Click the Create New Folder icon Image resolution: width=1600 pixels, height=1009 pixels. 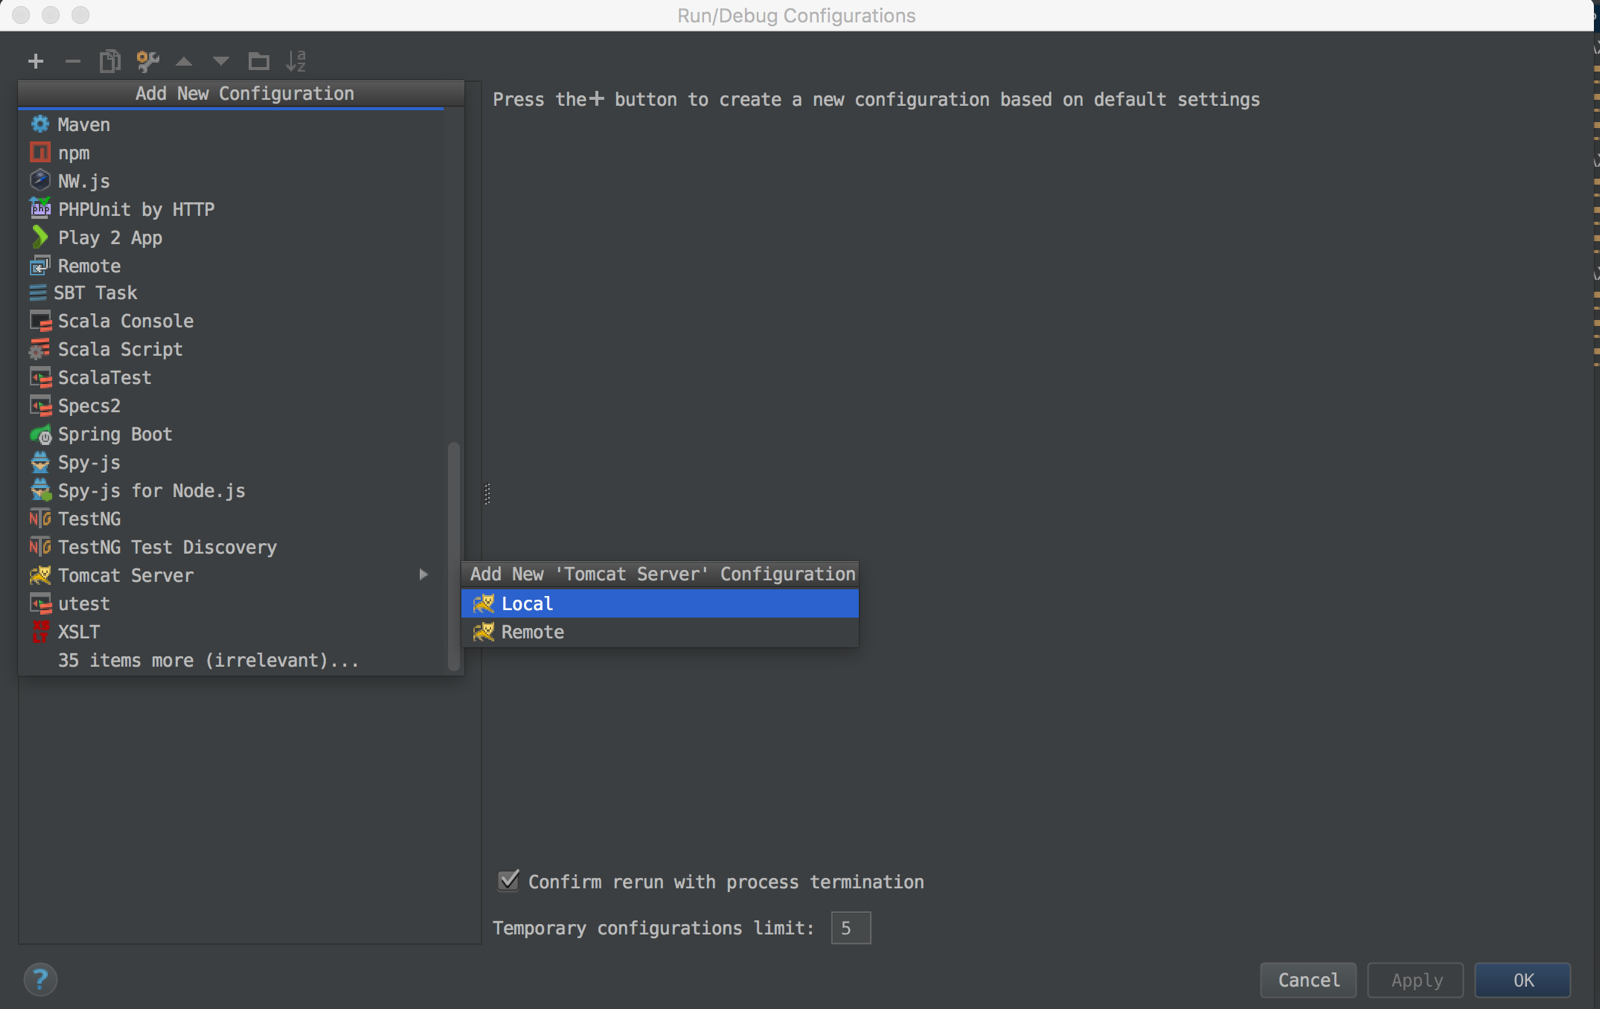click(x=259, y=61)
